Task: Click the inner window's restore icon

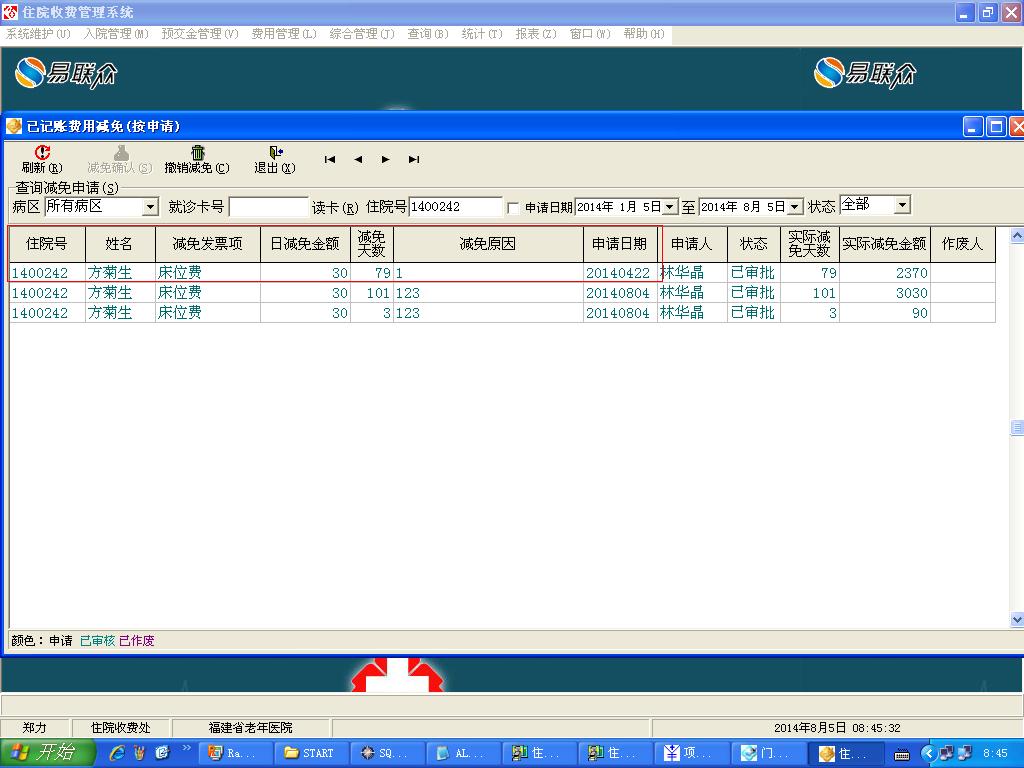Action: click(x=996, y=127)
